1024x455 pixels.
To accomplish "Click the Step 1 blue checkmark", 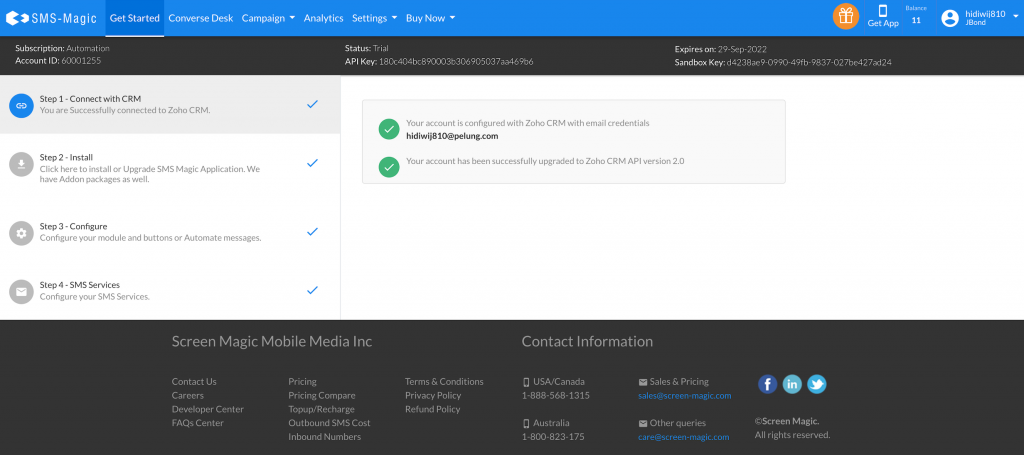I will [312, 104].
